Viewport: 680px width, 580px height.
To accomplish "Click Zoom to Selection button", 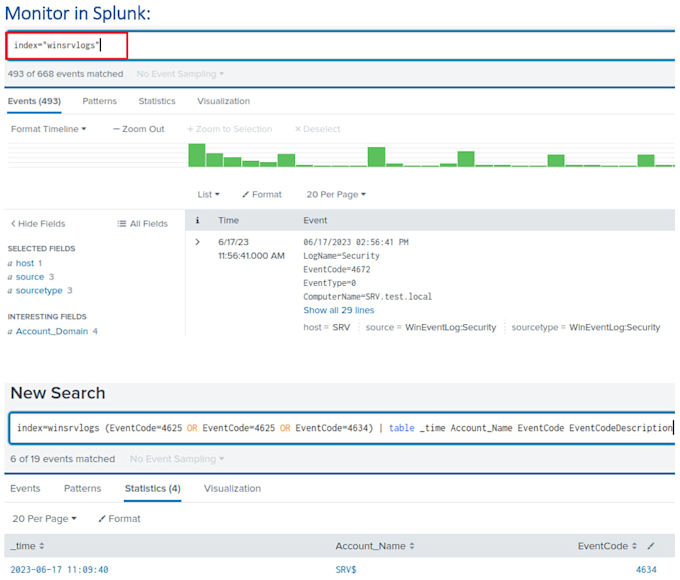I will point(229,129).
